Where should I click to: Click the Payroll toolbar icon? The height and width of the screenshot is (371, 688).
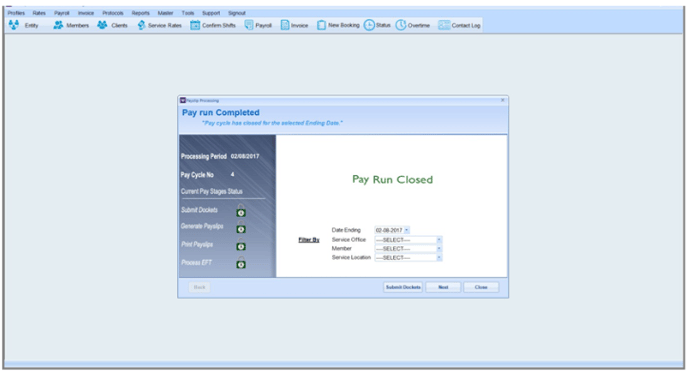249,25
